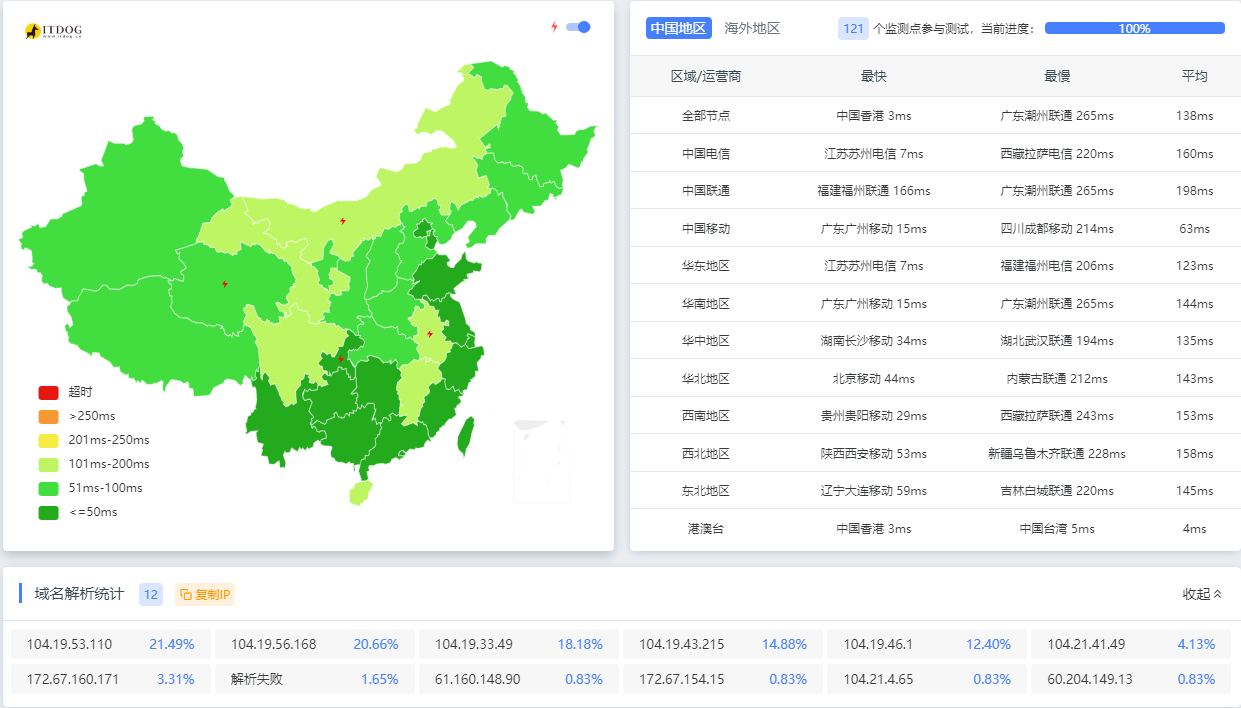Select the 中国地区 tab
The height and width of the screenshot is (708, 1241).
pyautogui.click(x=678, y=28)
